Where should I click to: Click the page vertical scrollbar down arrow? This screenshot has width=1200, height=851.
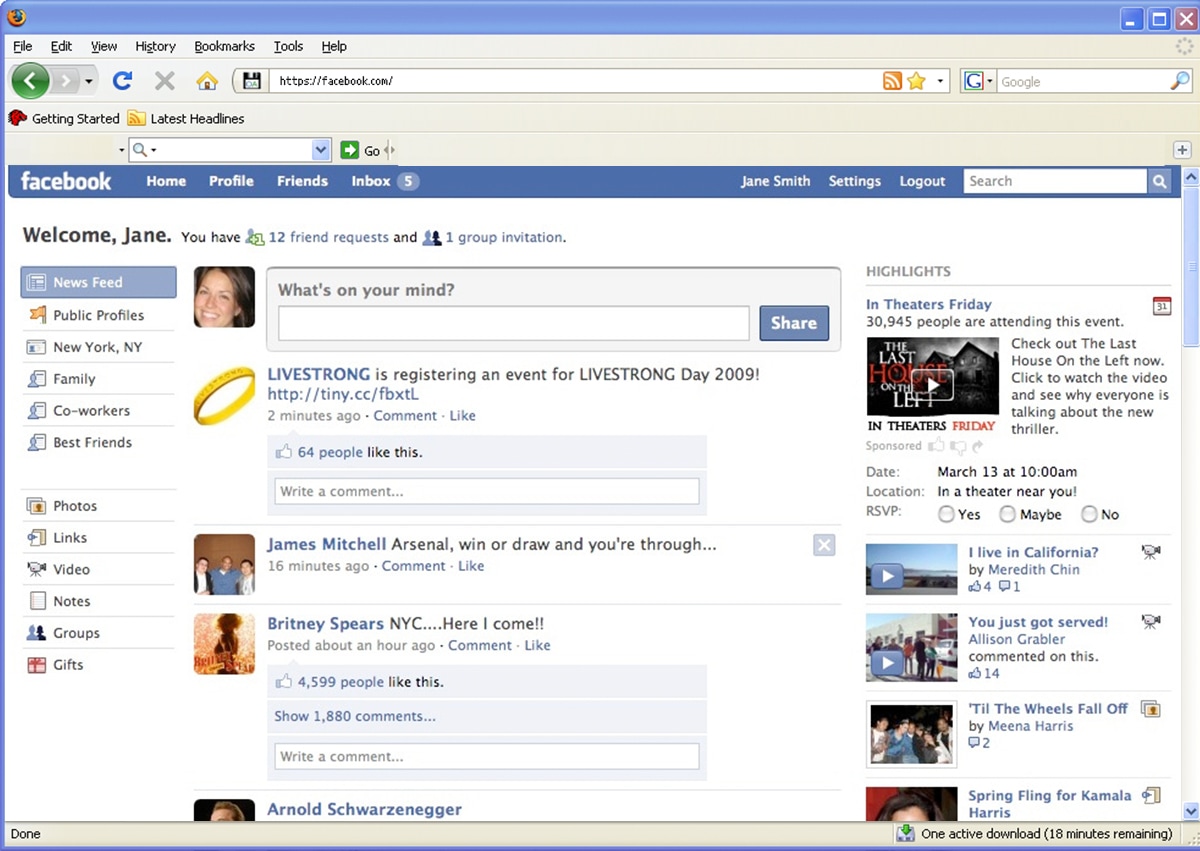(1190, 811)
